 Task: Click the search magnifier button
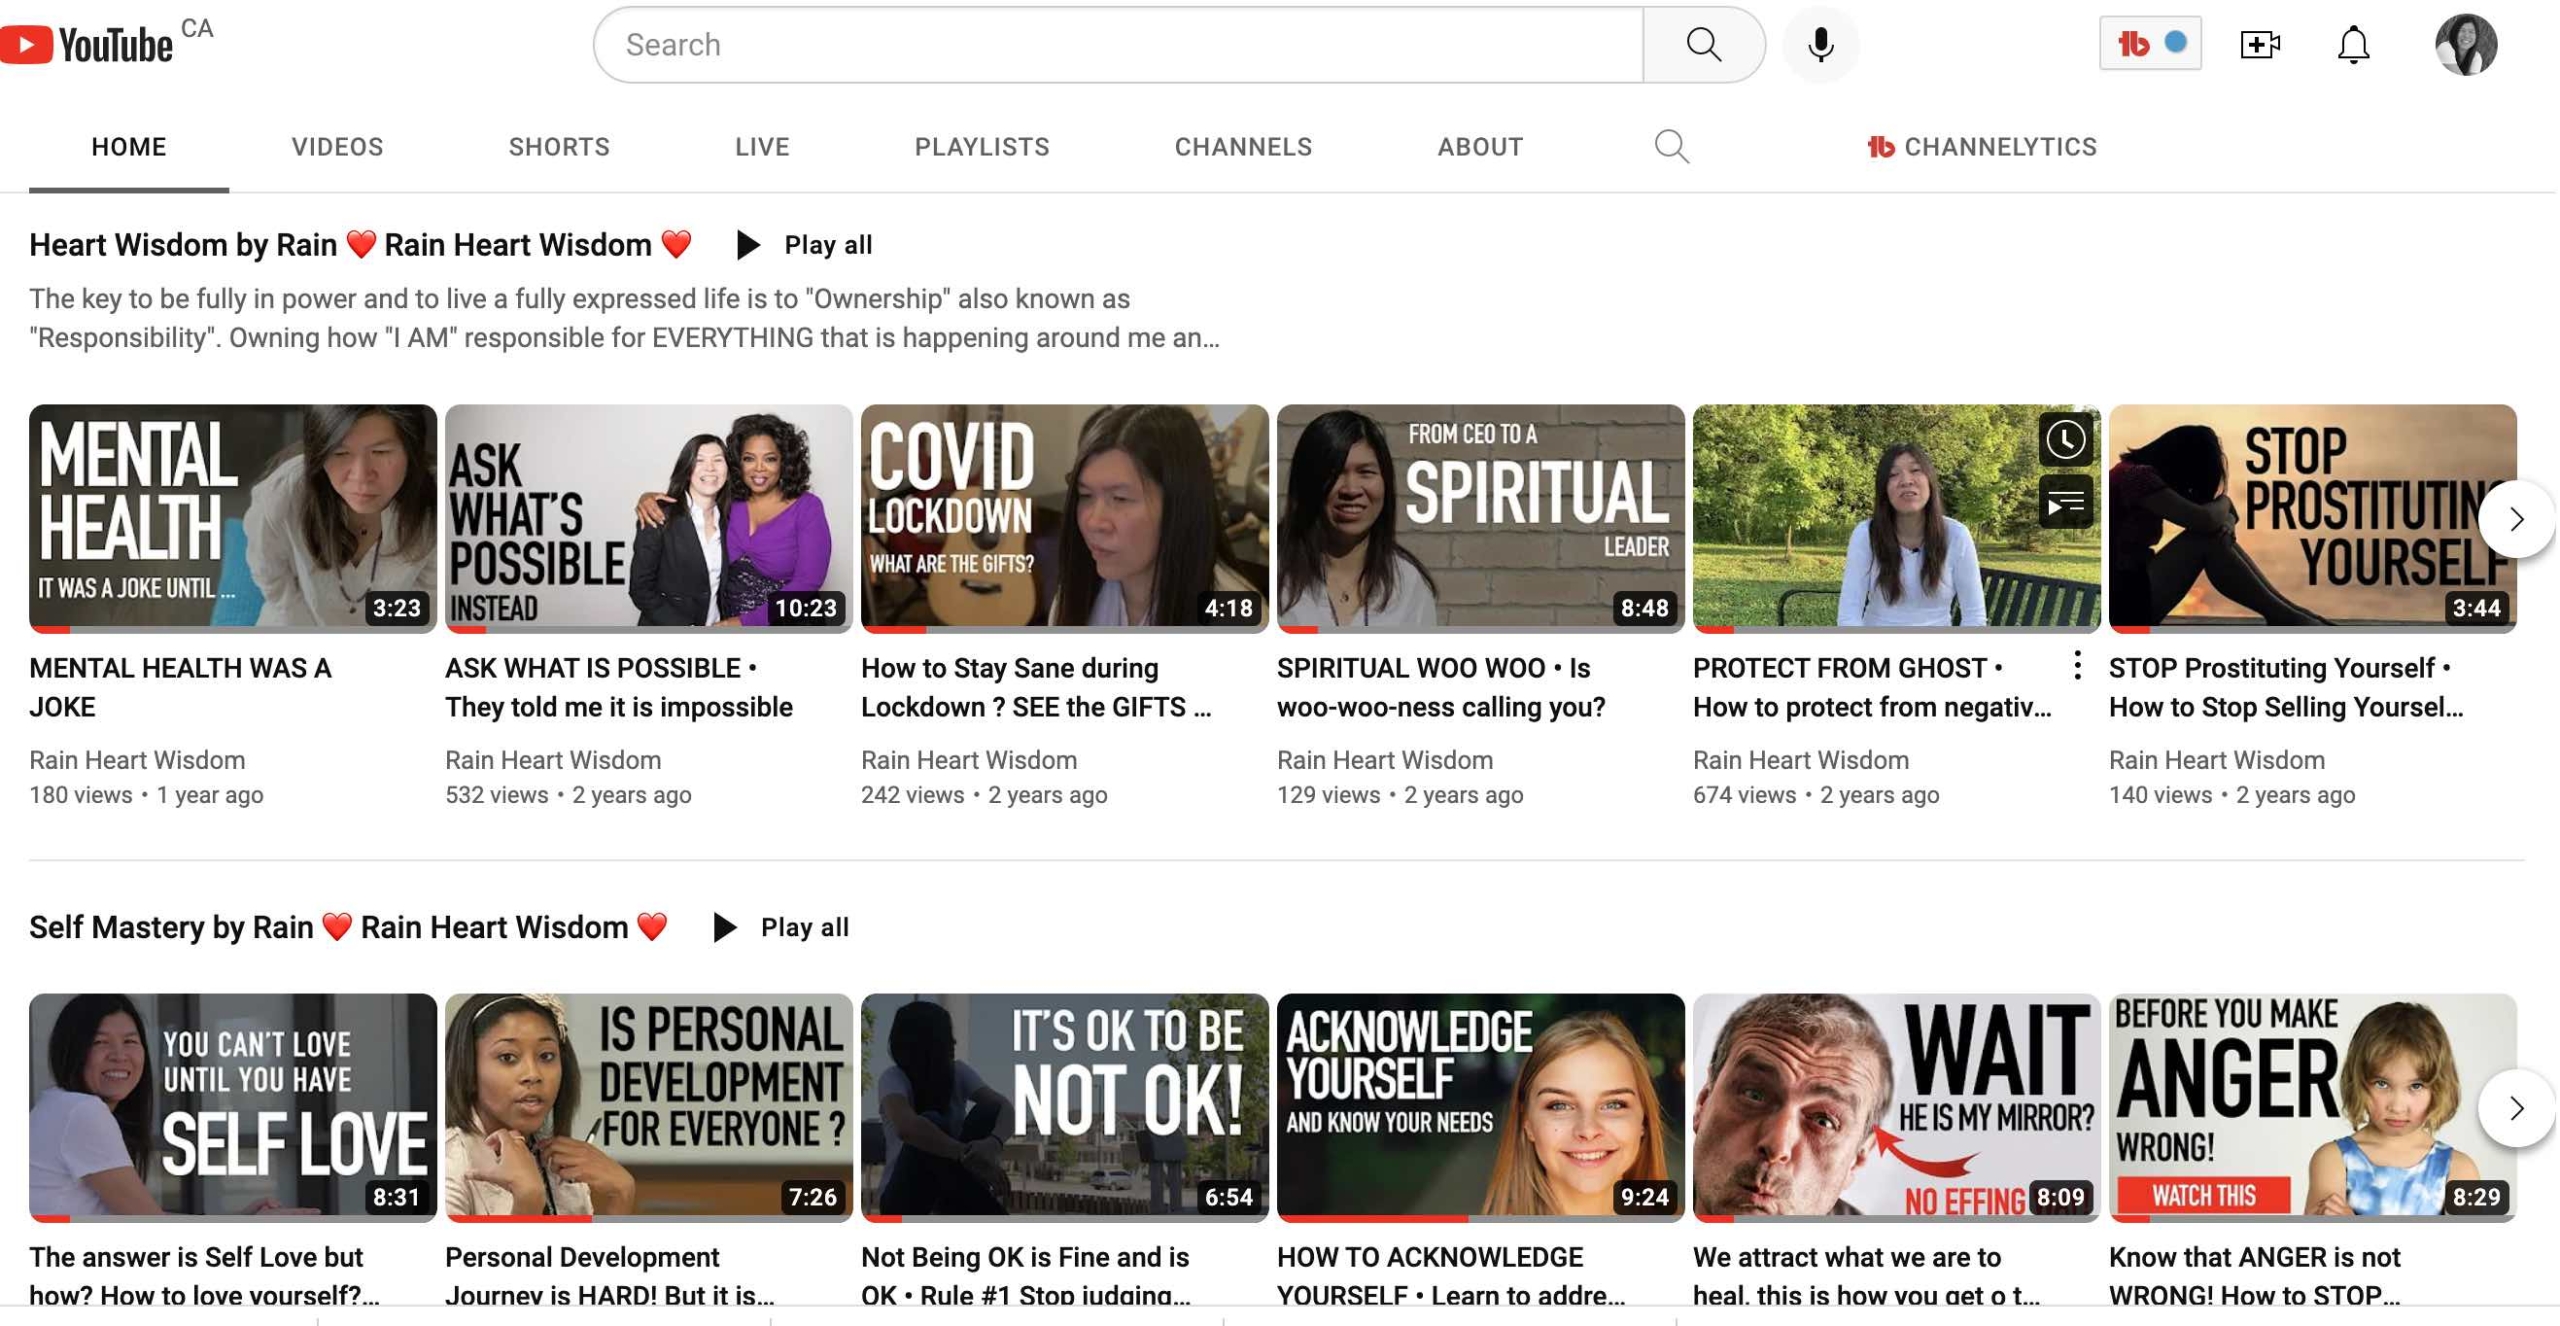click(1703, 45)
